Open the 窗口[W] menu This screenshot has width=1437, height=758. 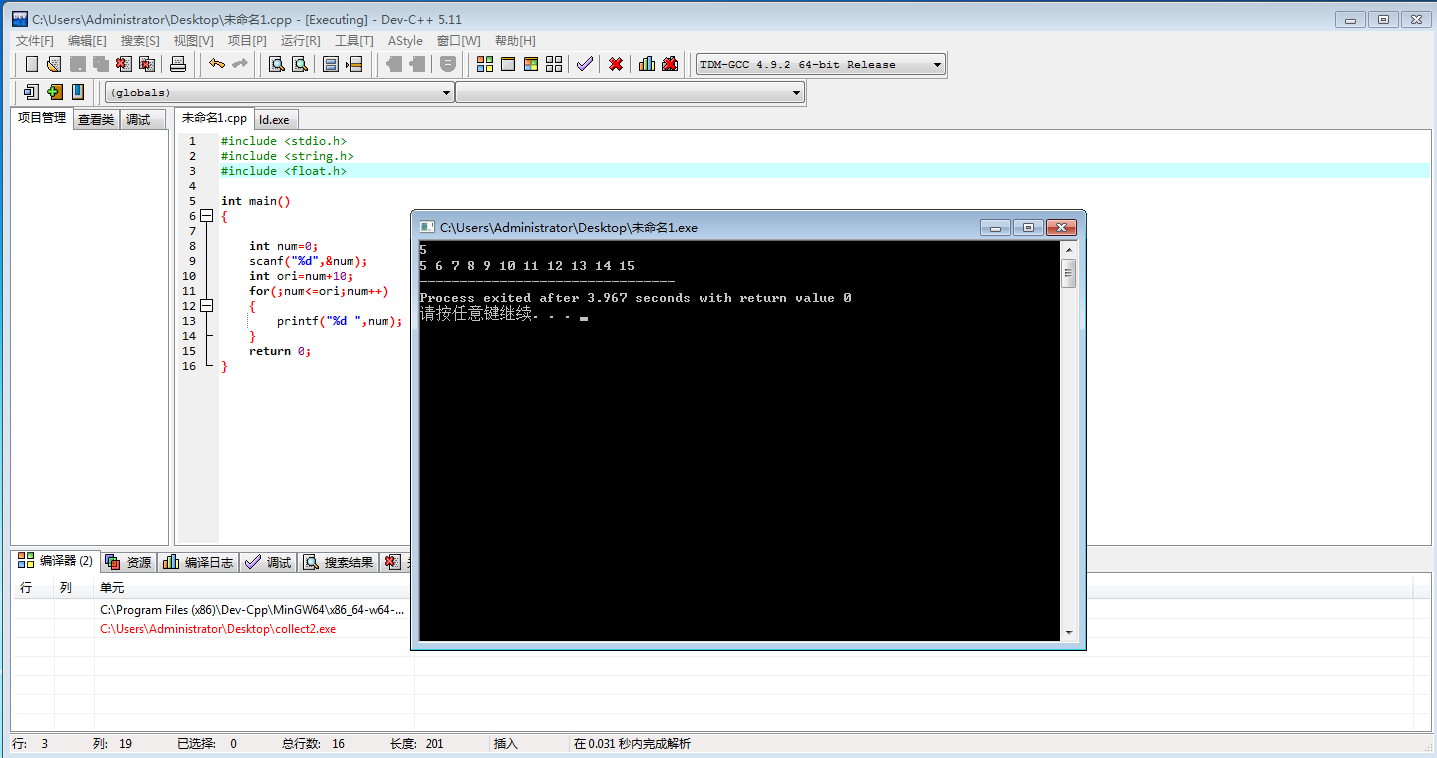click(458, 41)
